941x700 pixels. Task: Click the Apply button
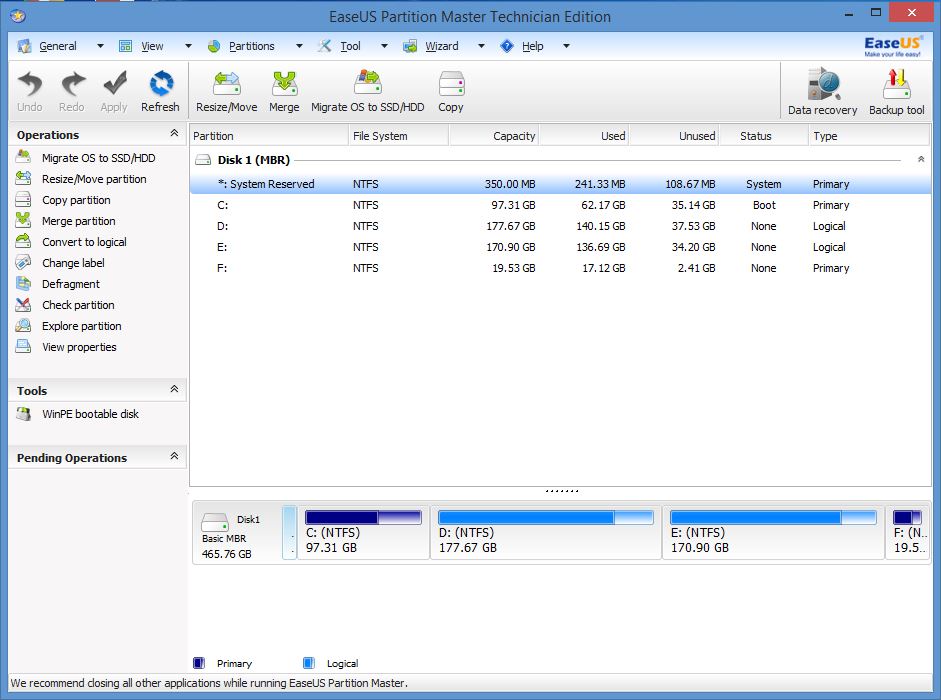click(113, 90)
